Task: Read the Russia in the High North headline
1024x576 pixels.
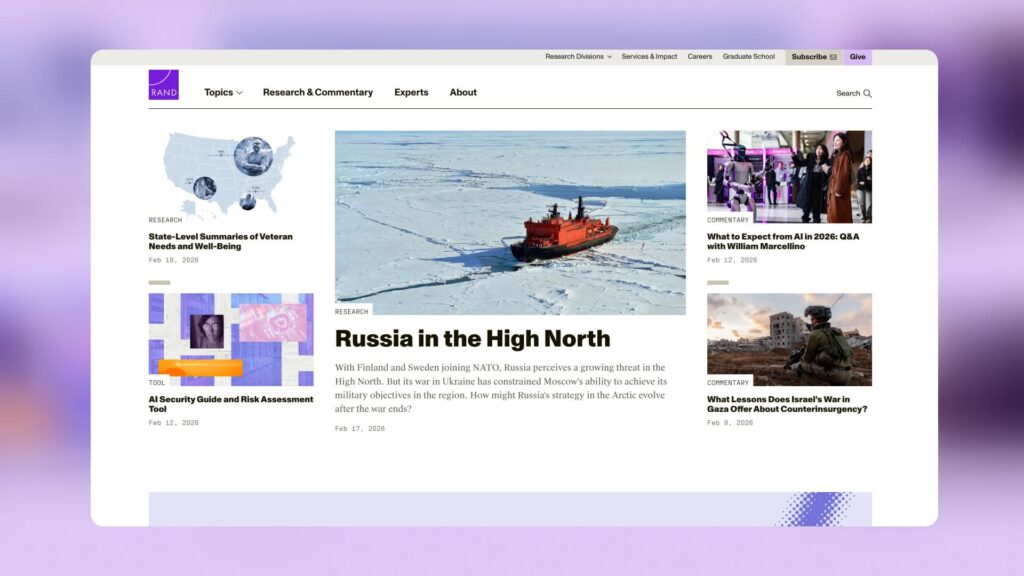Action: pyautogui.click(x=472, y=339)
